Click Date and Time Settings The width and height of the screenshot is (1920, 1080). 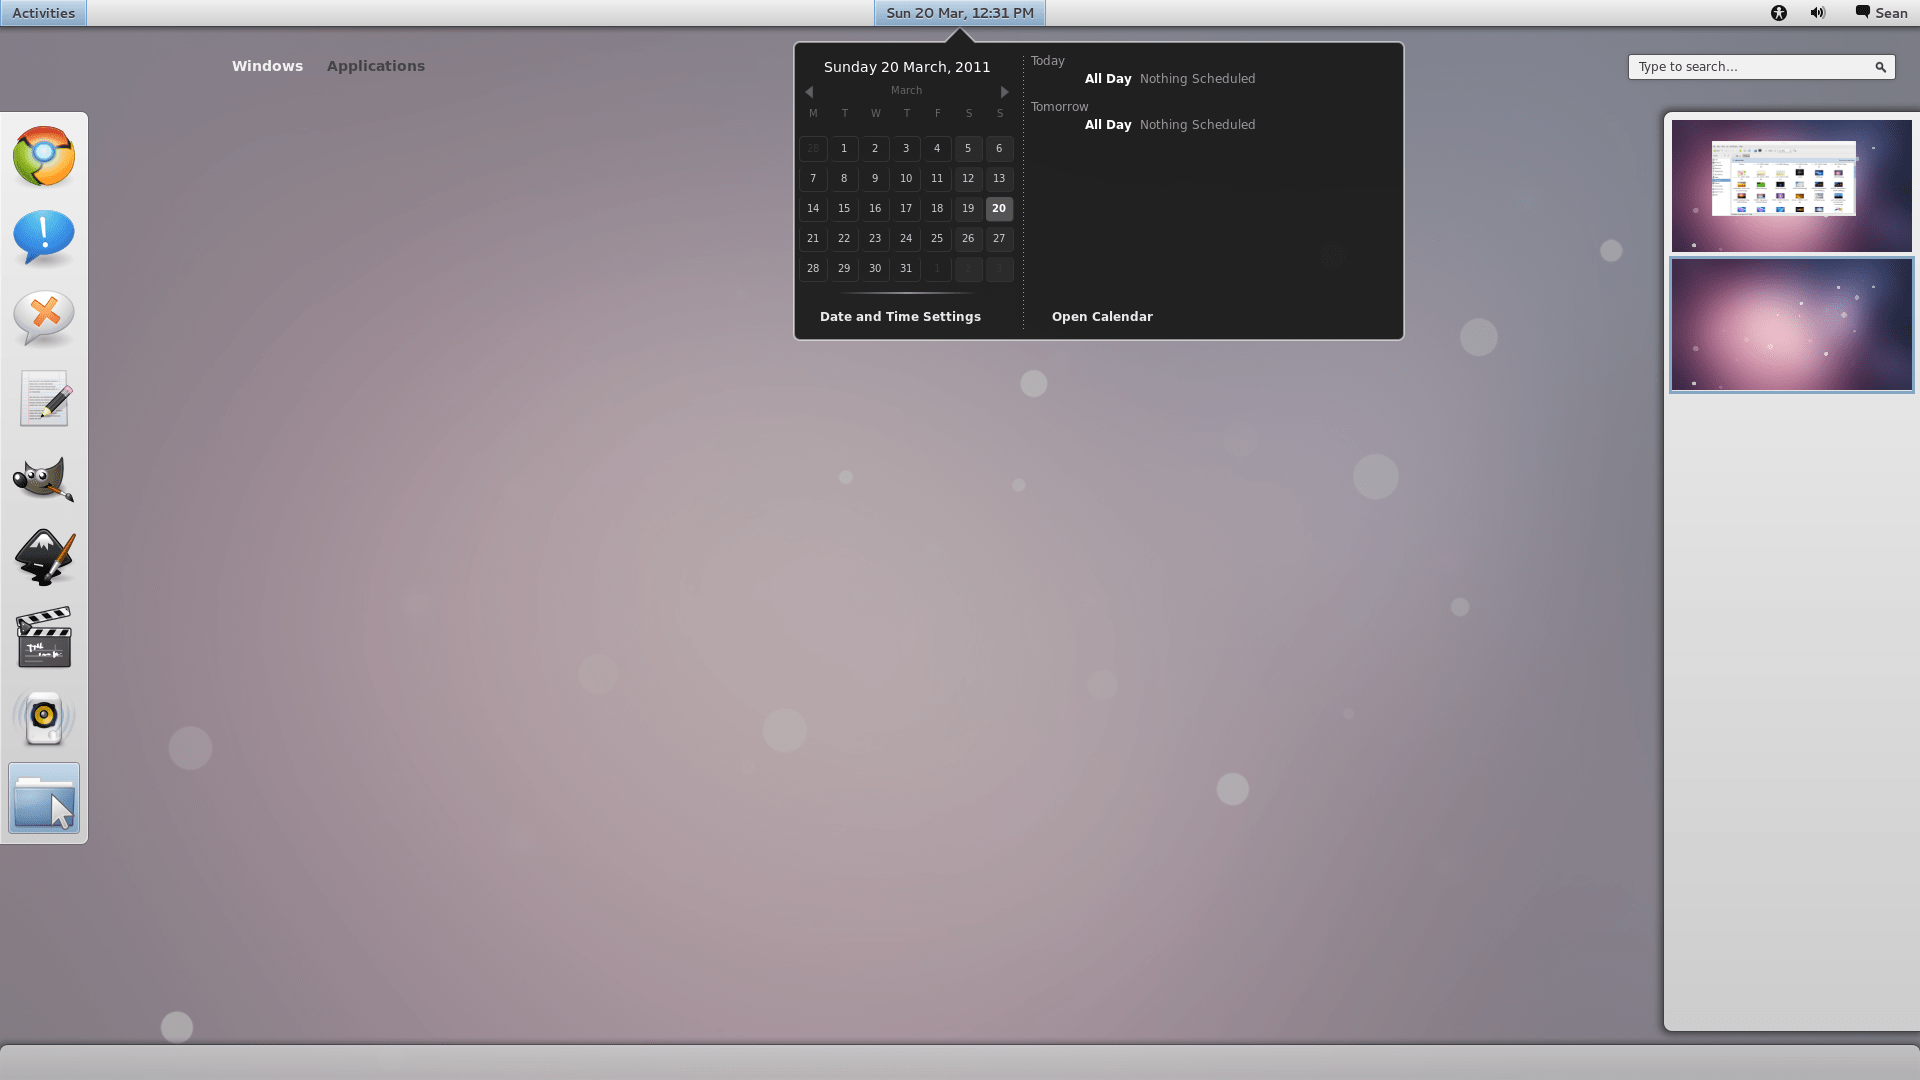pyautogui.click(x=900, y=317)
